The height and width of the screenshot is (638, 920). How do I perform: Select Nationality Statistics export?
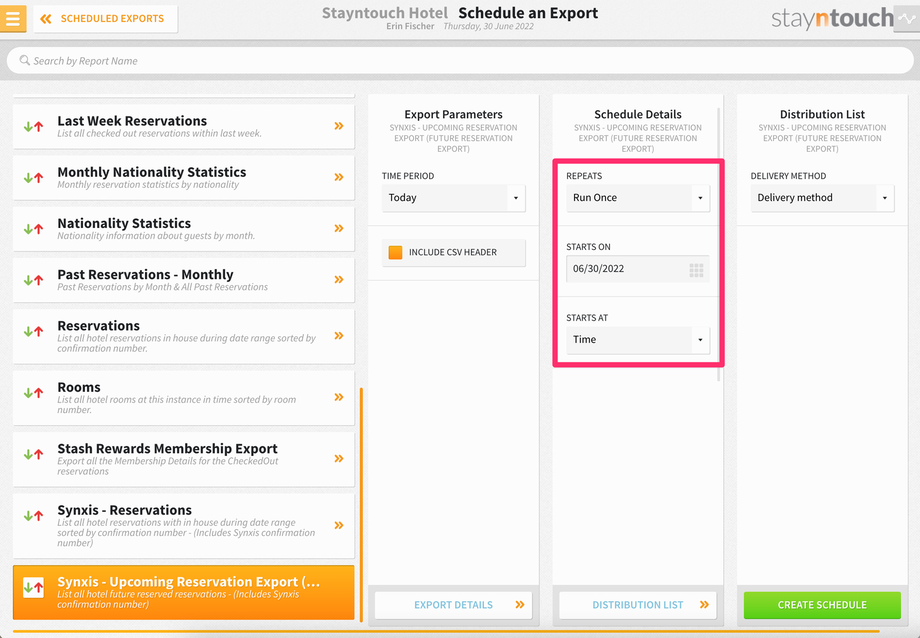coord(184,228)
